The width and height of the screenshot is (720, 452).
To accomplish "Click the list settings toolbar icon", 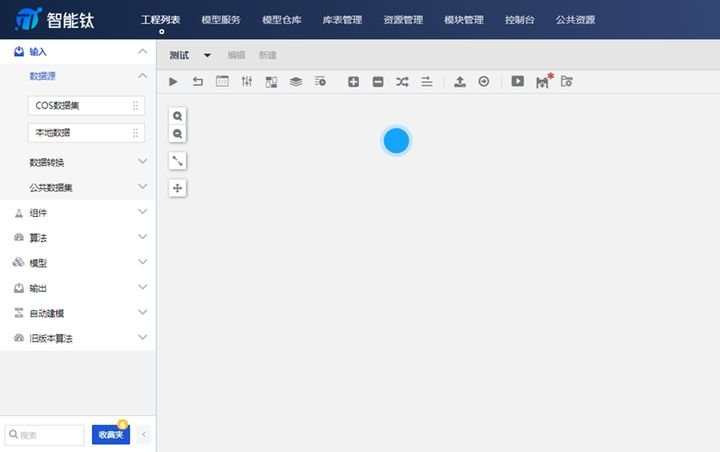I will 321,81.
